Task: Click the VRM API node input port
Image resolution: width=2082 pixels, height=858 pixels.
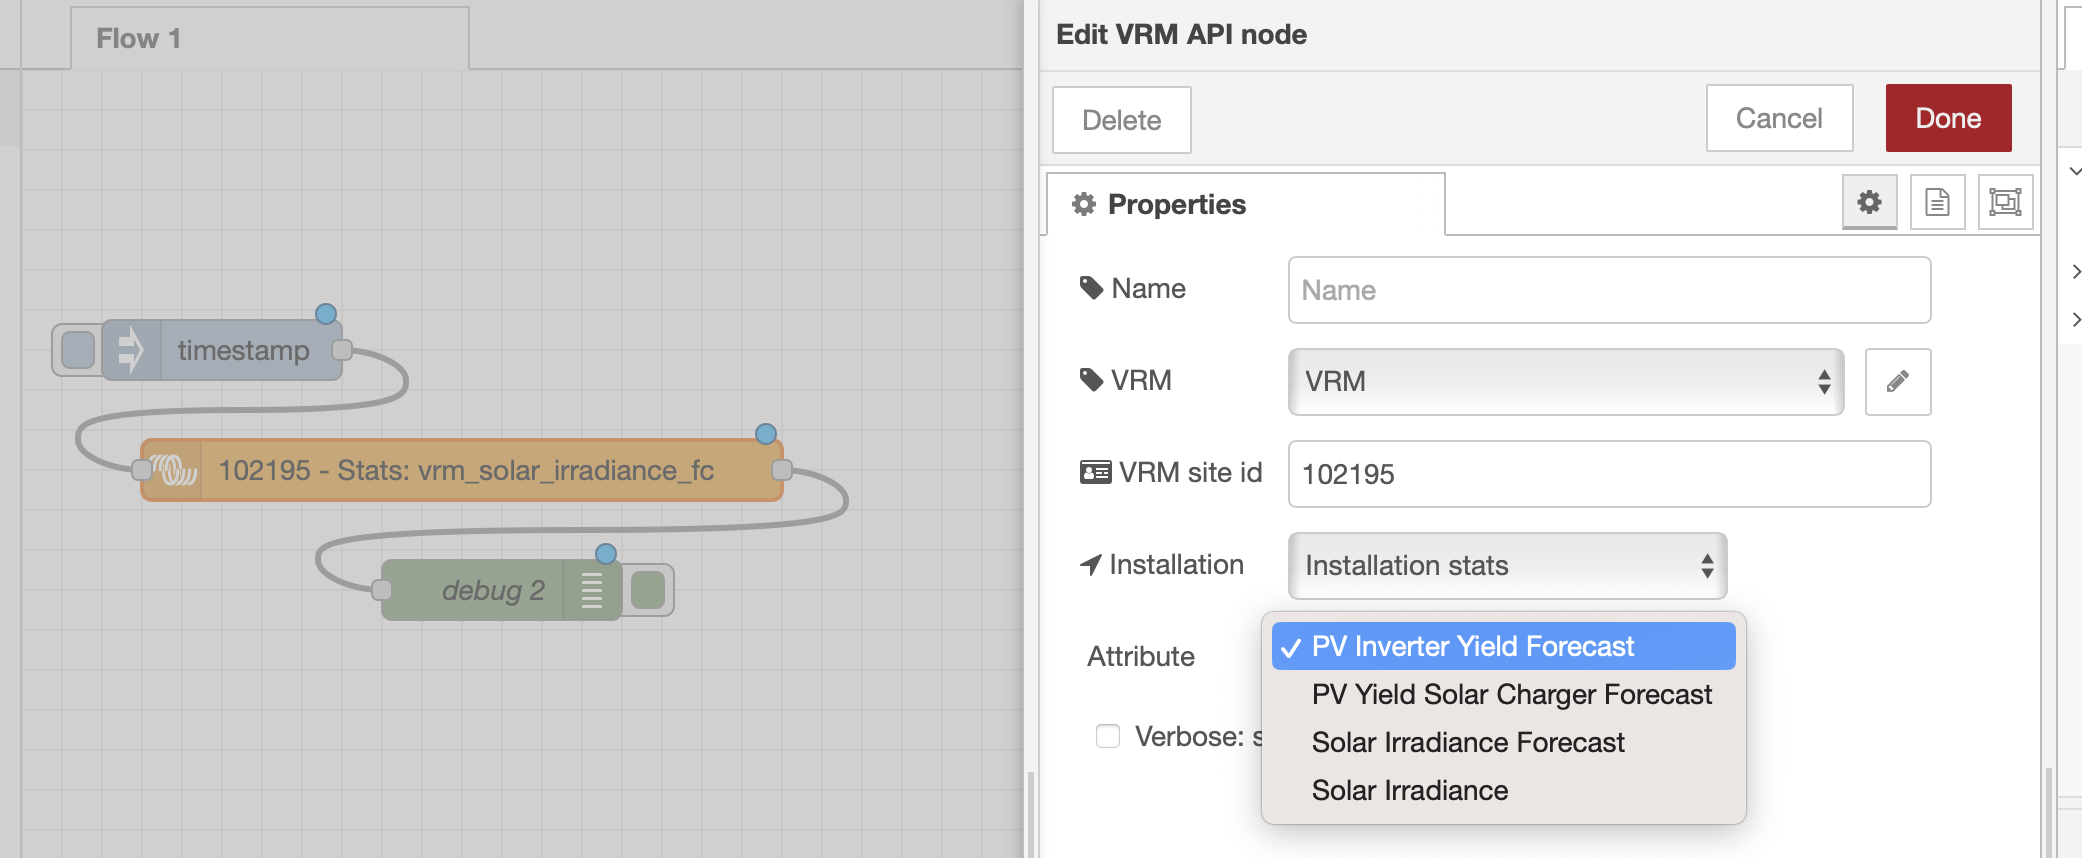Action: pos(142,470)
